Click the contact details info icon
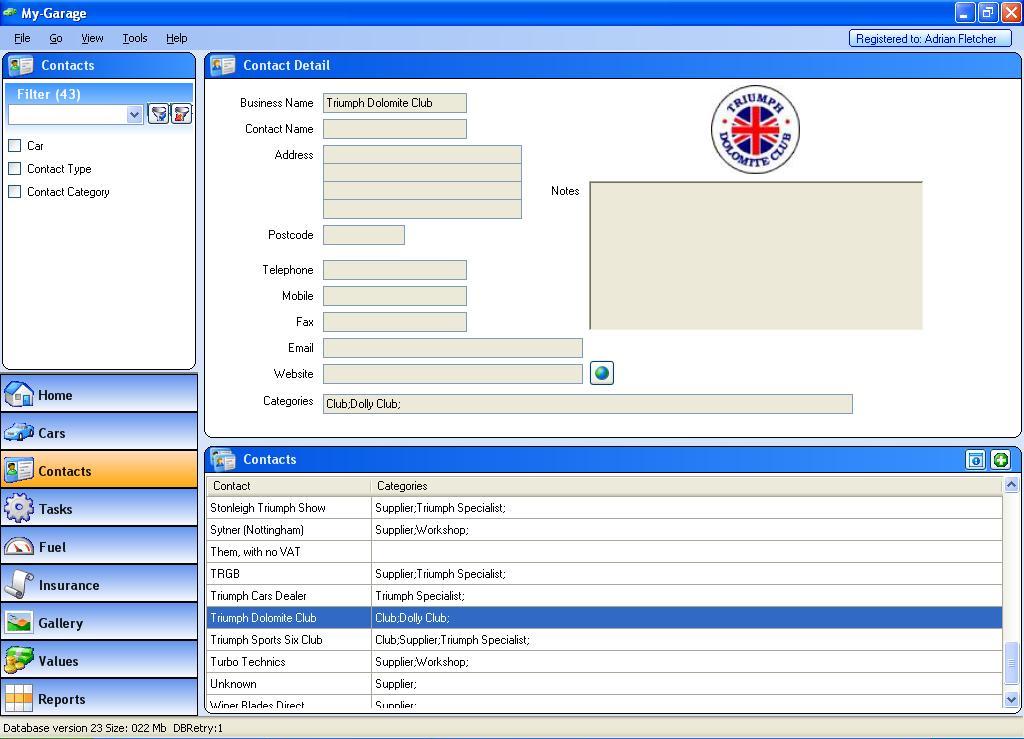This screenshot has width=1024, height=739. (975, 460)
